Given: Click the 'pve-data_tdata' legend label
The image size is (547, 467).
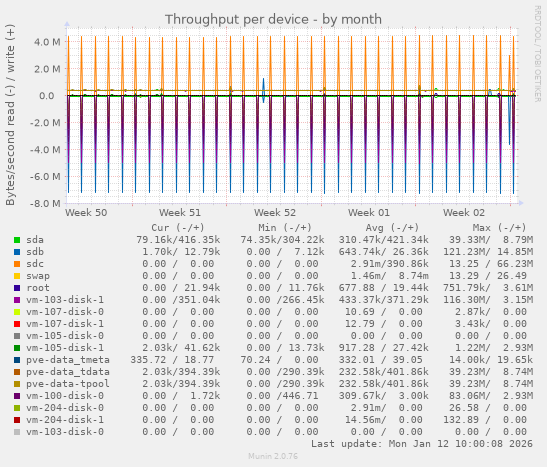Looking at the screenshot, I should point(68,372).
